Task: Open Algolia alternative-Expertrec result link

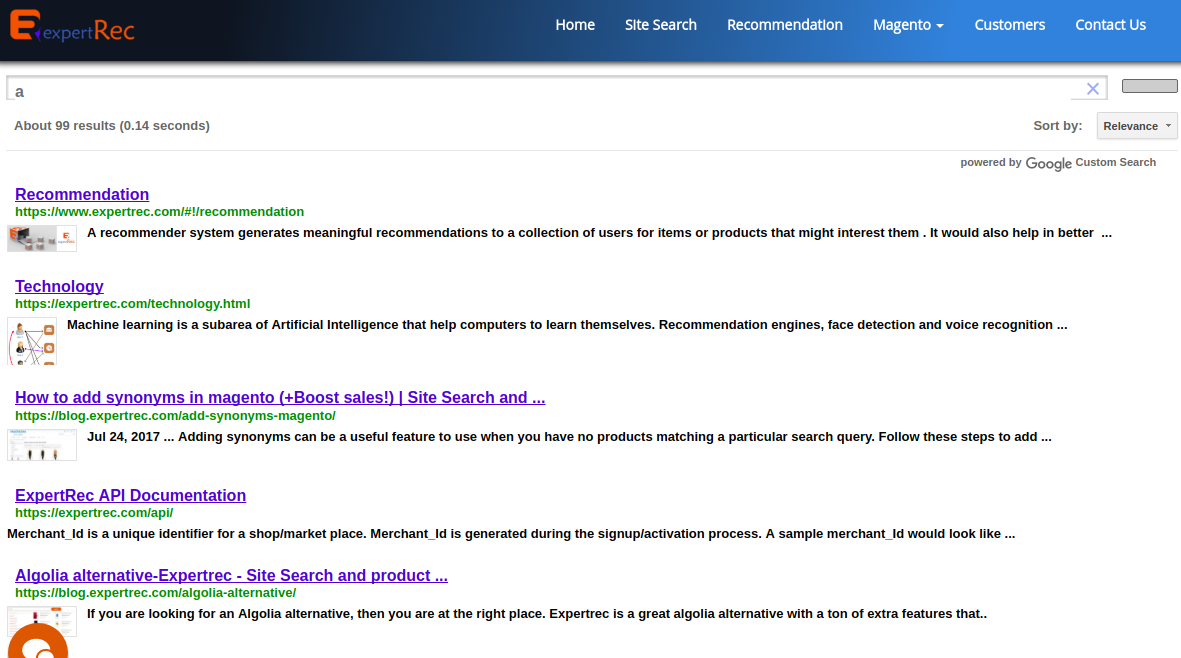Action: [231, 575]
